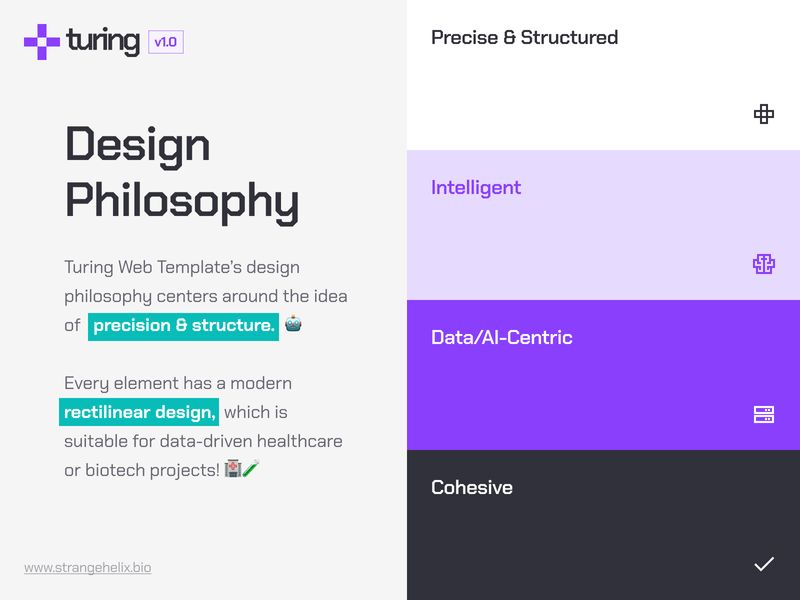Screen dimensions: 800x600
Task: Select the Precise & Structured heading
Action: (524, 37)
